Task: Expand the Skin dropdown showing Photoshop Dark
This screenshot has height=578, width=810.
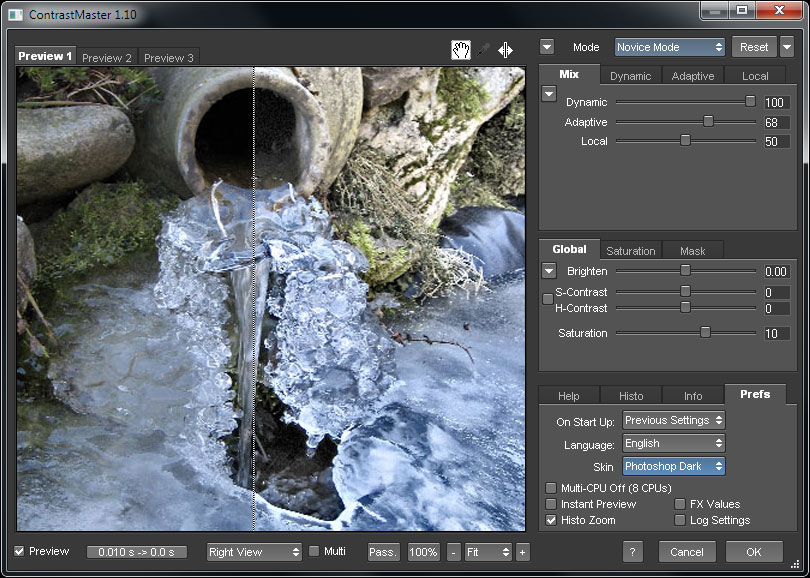Action: pyautogui.click(x=673, y=466)
